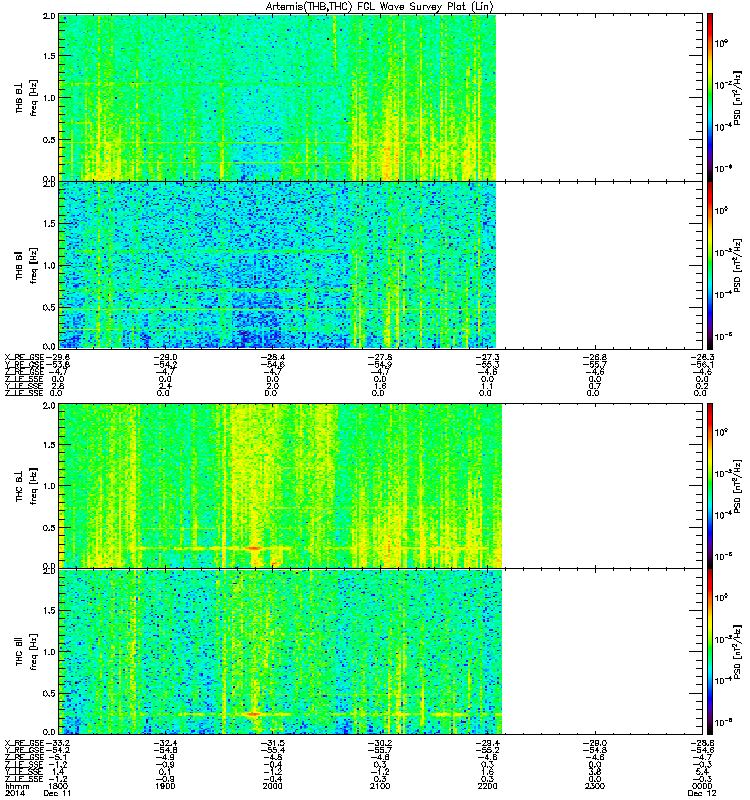Click the THB X_RE_GSE value -28.4
The image size is (750, 800).
click(x=272, y=357)
